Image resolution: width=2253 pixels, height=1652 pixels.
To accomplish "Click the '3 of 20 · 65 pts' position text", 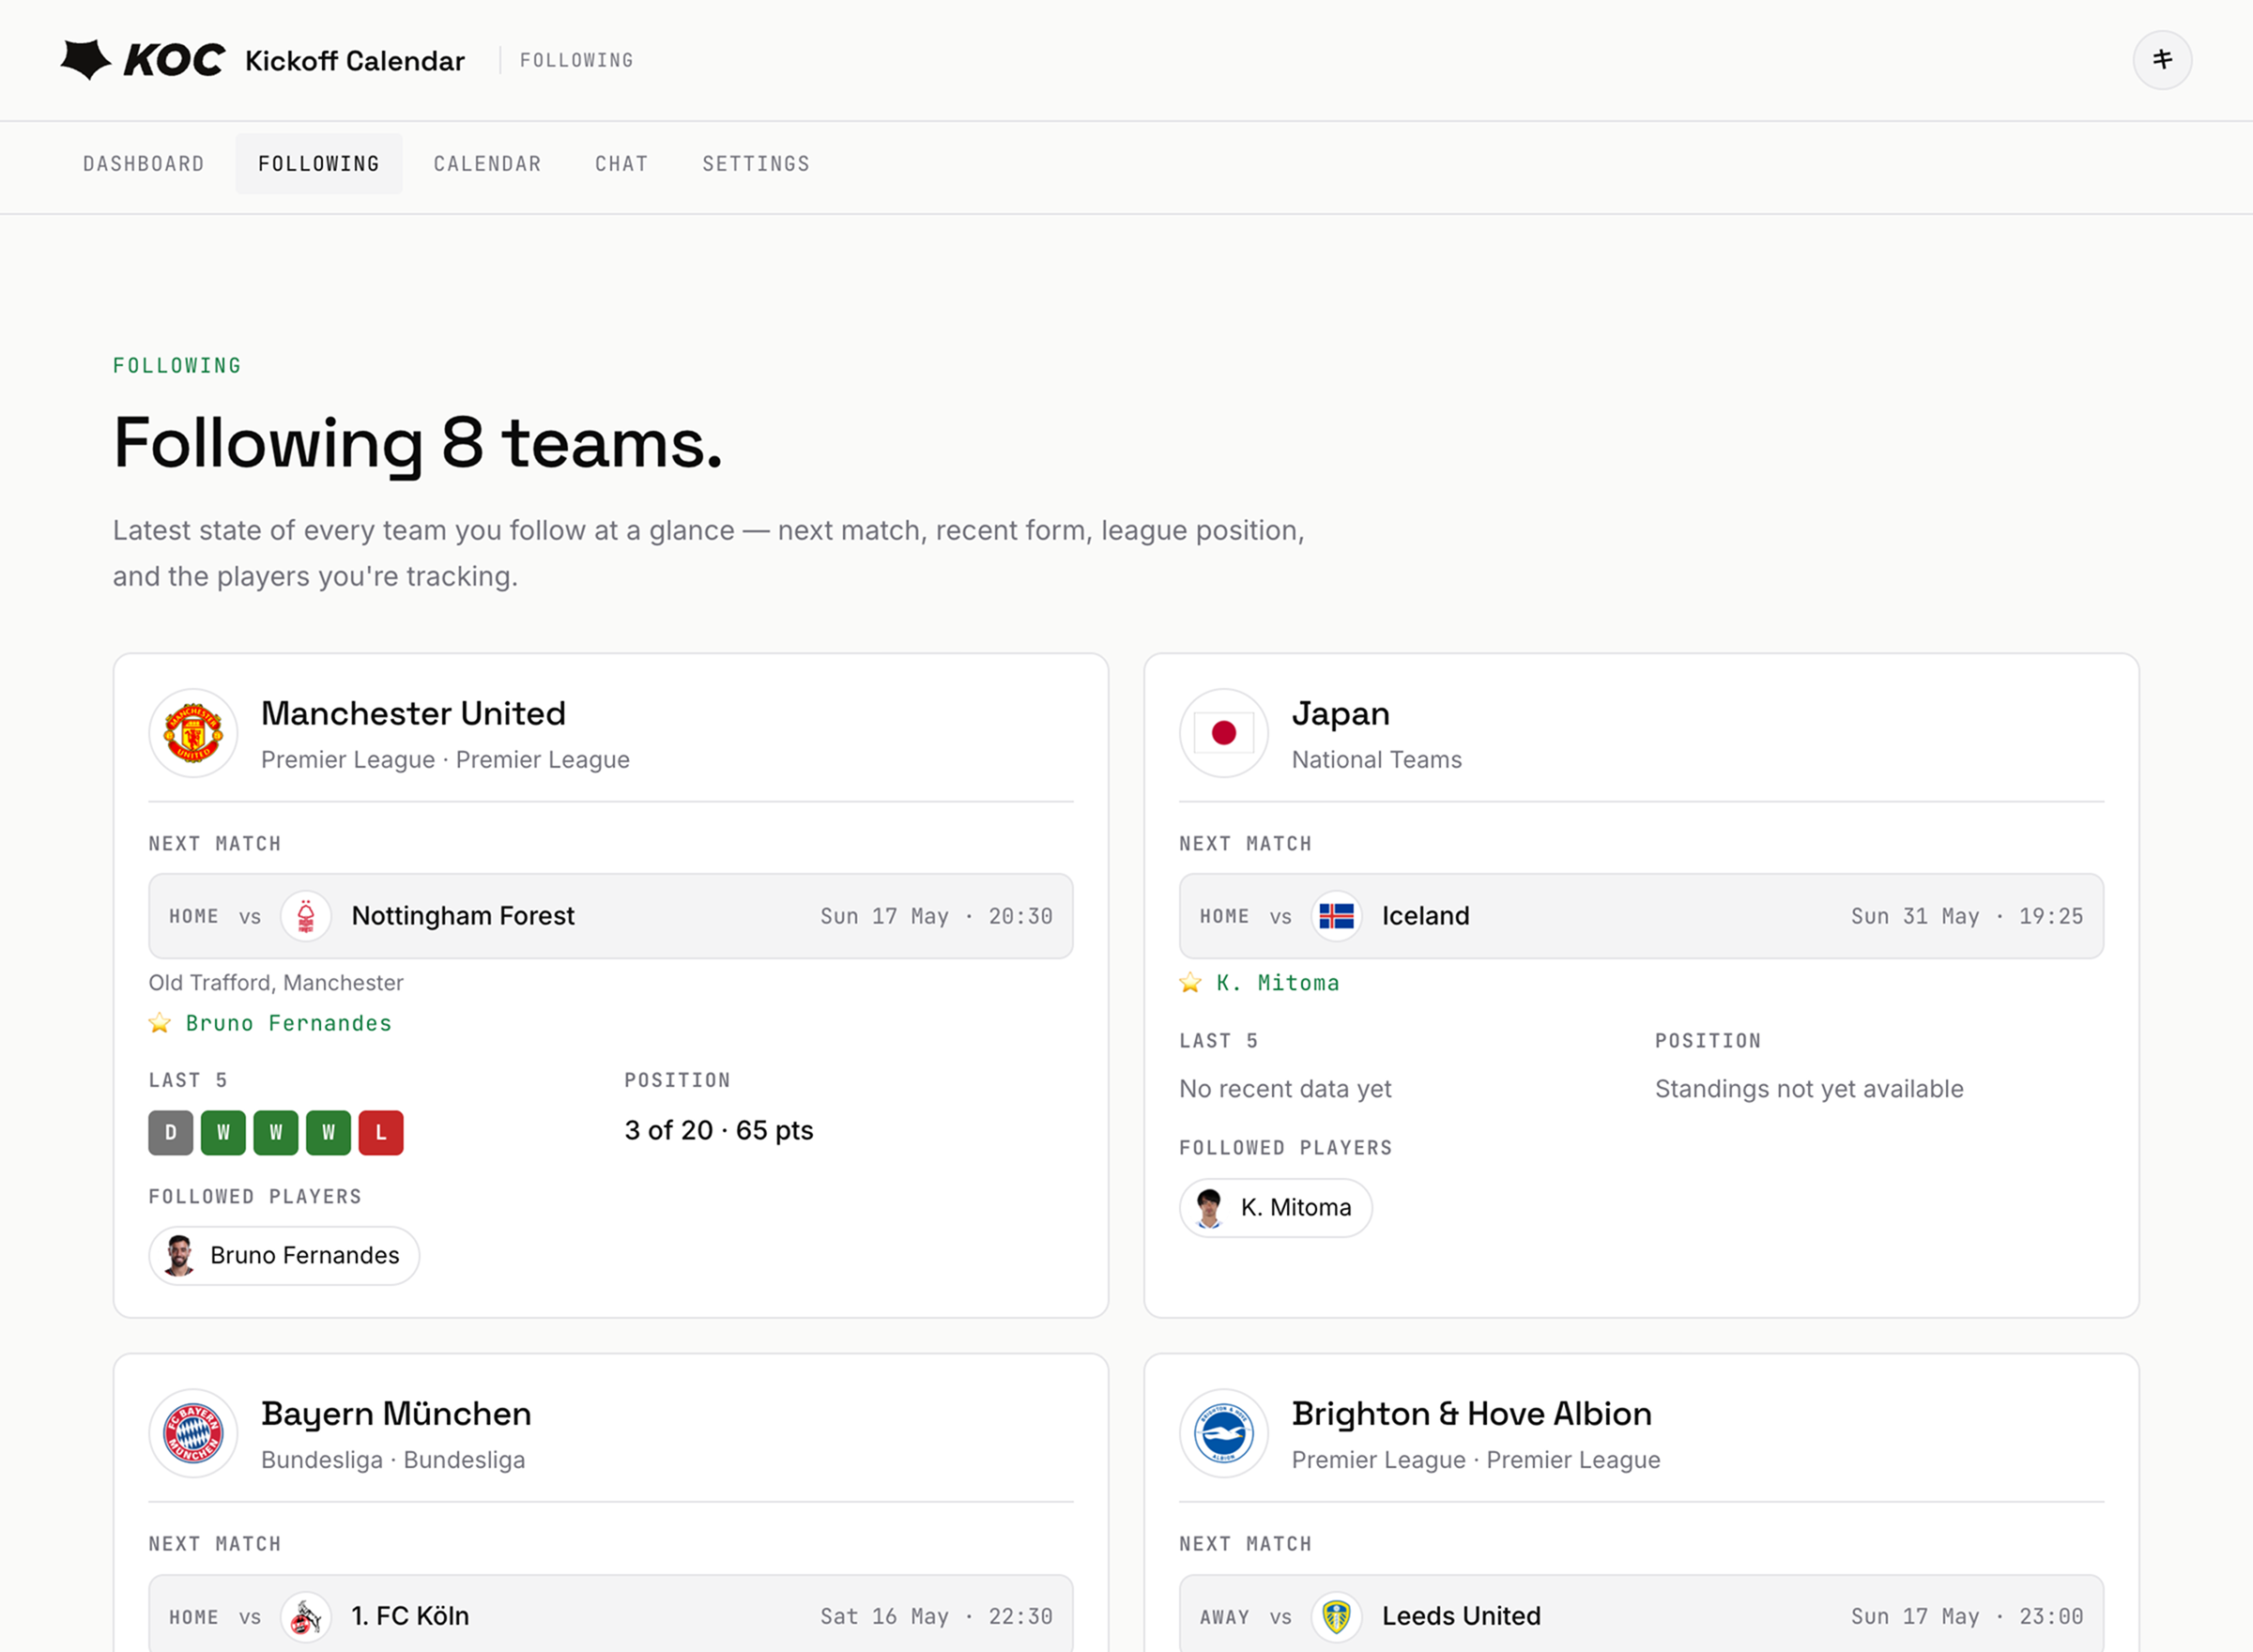I will click(x=719, y=1131).
